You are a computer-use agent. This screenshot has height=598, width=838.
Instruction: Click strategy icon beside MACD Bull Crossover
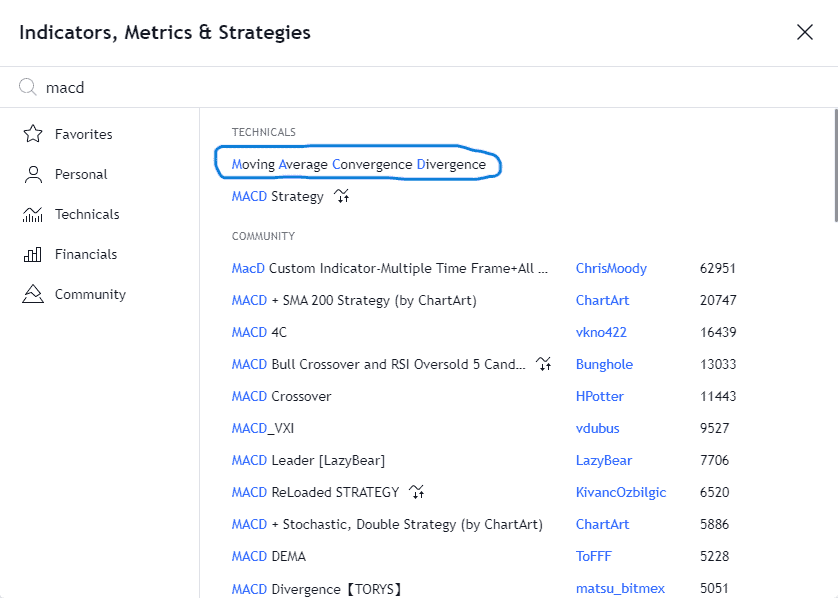pos(544,364)
